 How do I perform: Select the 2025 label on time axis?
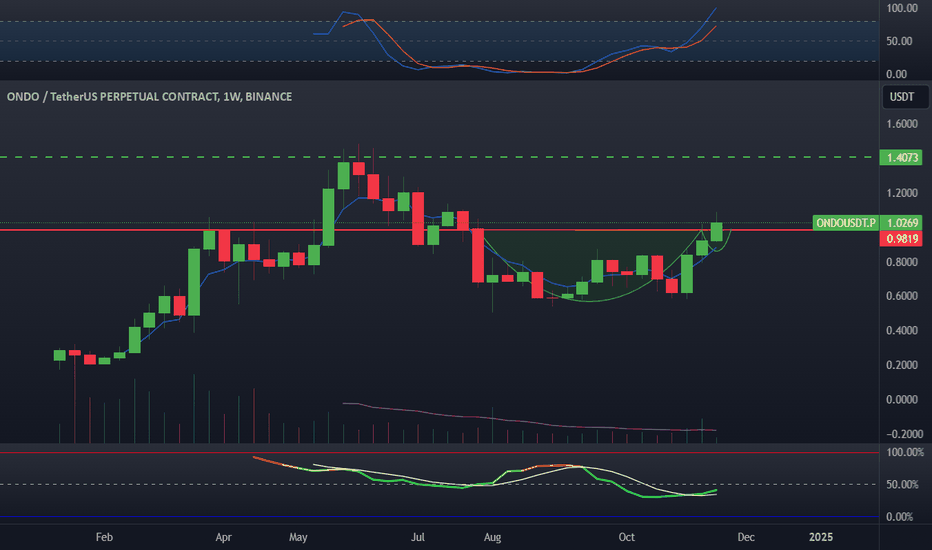(821, 537)
